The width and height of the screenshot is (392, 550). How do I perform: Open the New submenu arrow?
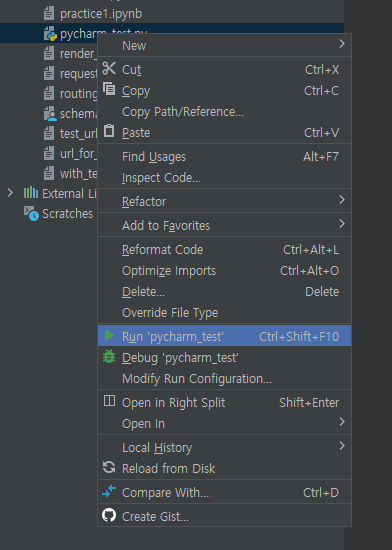click(342, 43)
